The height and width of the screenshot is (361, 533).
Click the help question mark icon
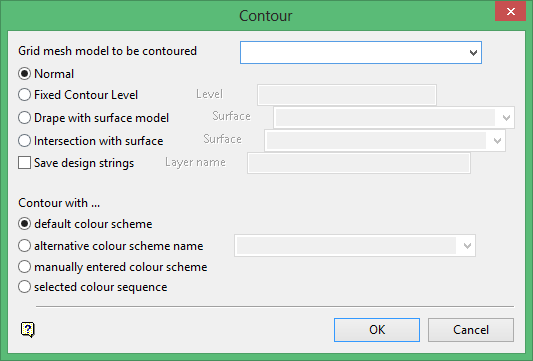click(28, 329)
